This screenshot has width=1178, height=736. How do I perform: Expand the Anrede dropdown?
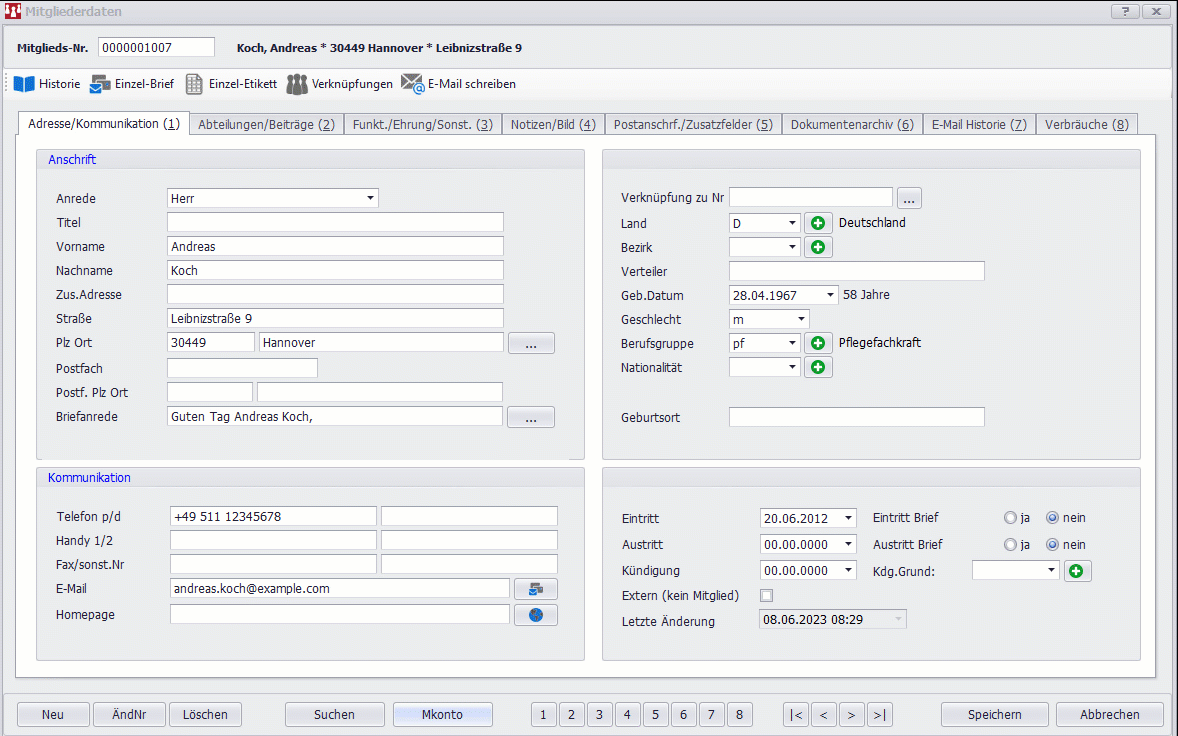[x=371, y=198]
